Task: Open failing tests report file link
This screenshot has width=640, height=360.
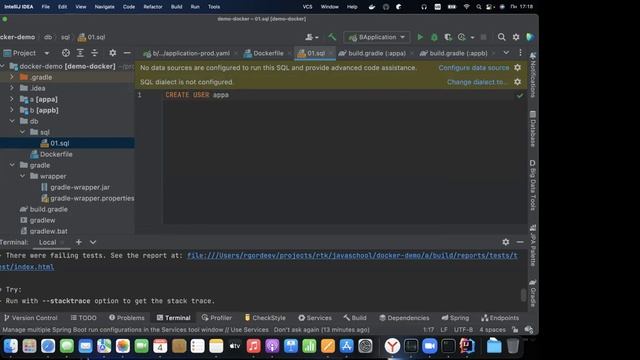Action: (352, 256)
